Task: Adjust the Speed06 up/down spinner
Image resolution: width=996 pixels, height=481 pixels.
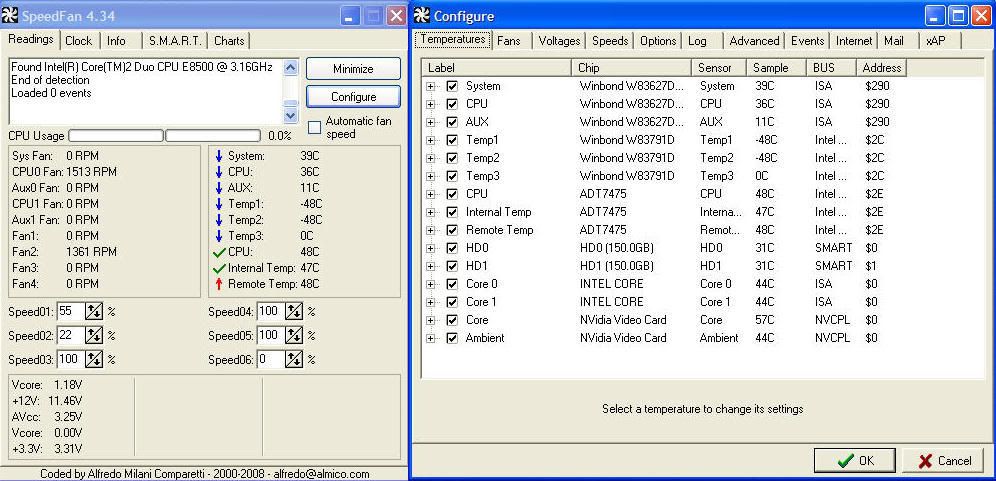Action: 294,360
